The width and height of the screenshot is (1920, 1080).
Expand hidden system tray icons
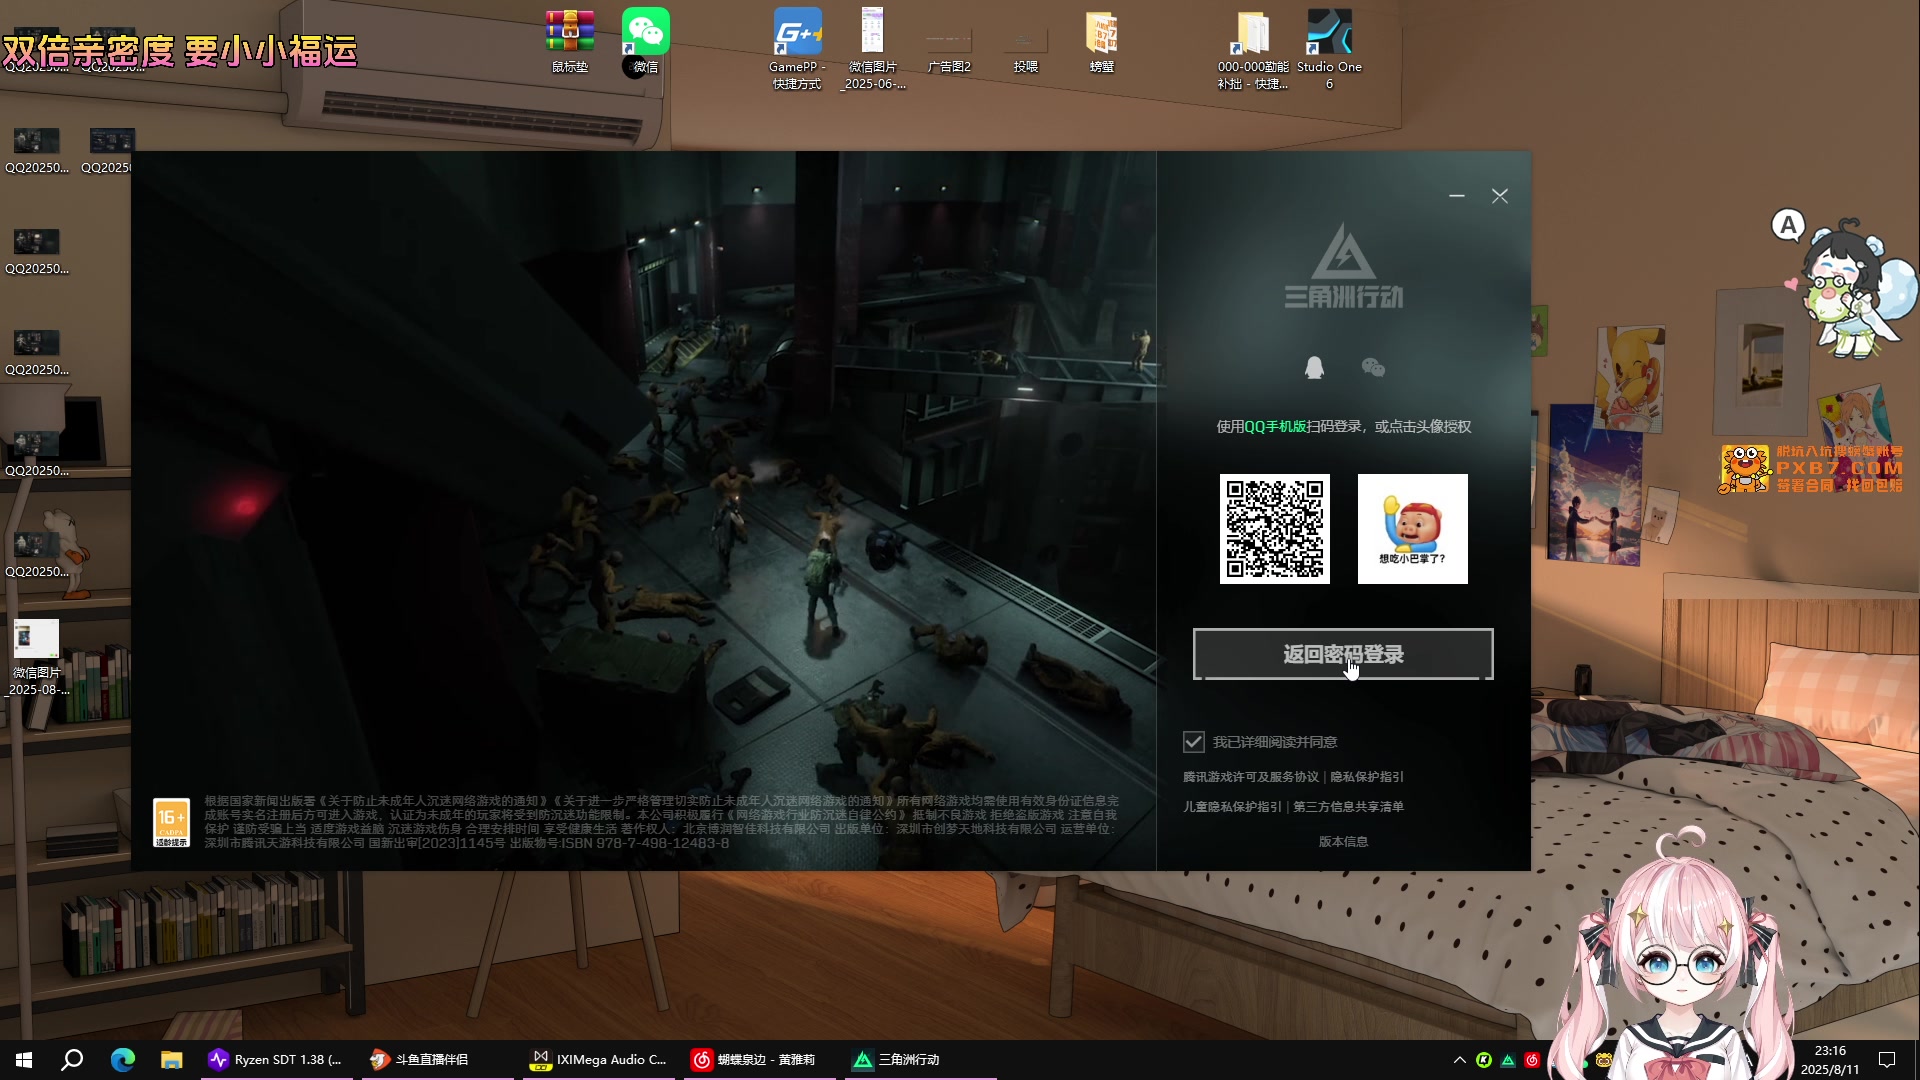tap(1459, 1060)
